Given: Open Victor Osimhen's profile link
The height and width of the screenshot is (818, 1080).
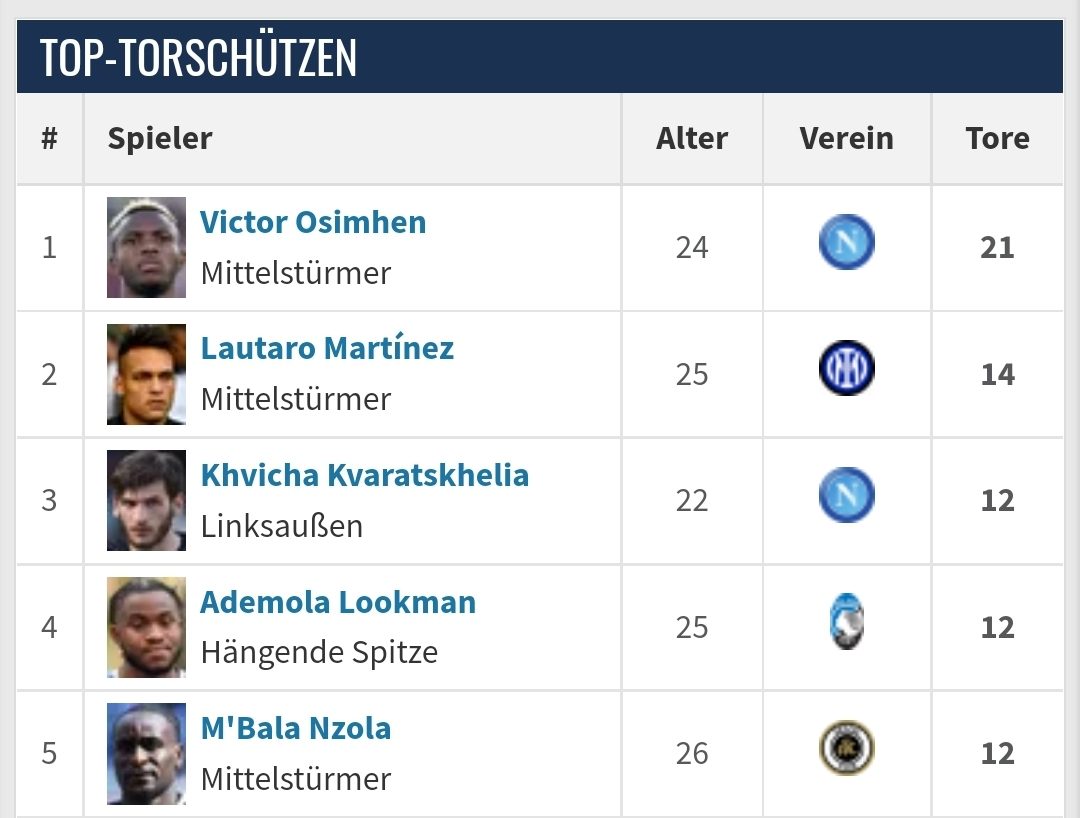Looking at the screenshot, I should click(313, 222).
